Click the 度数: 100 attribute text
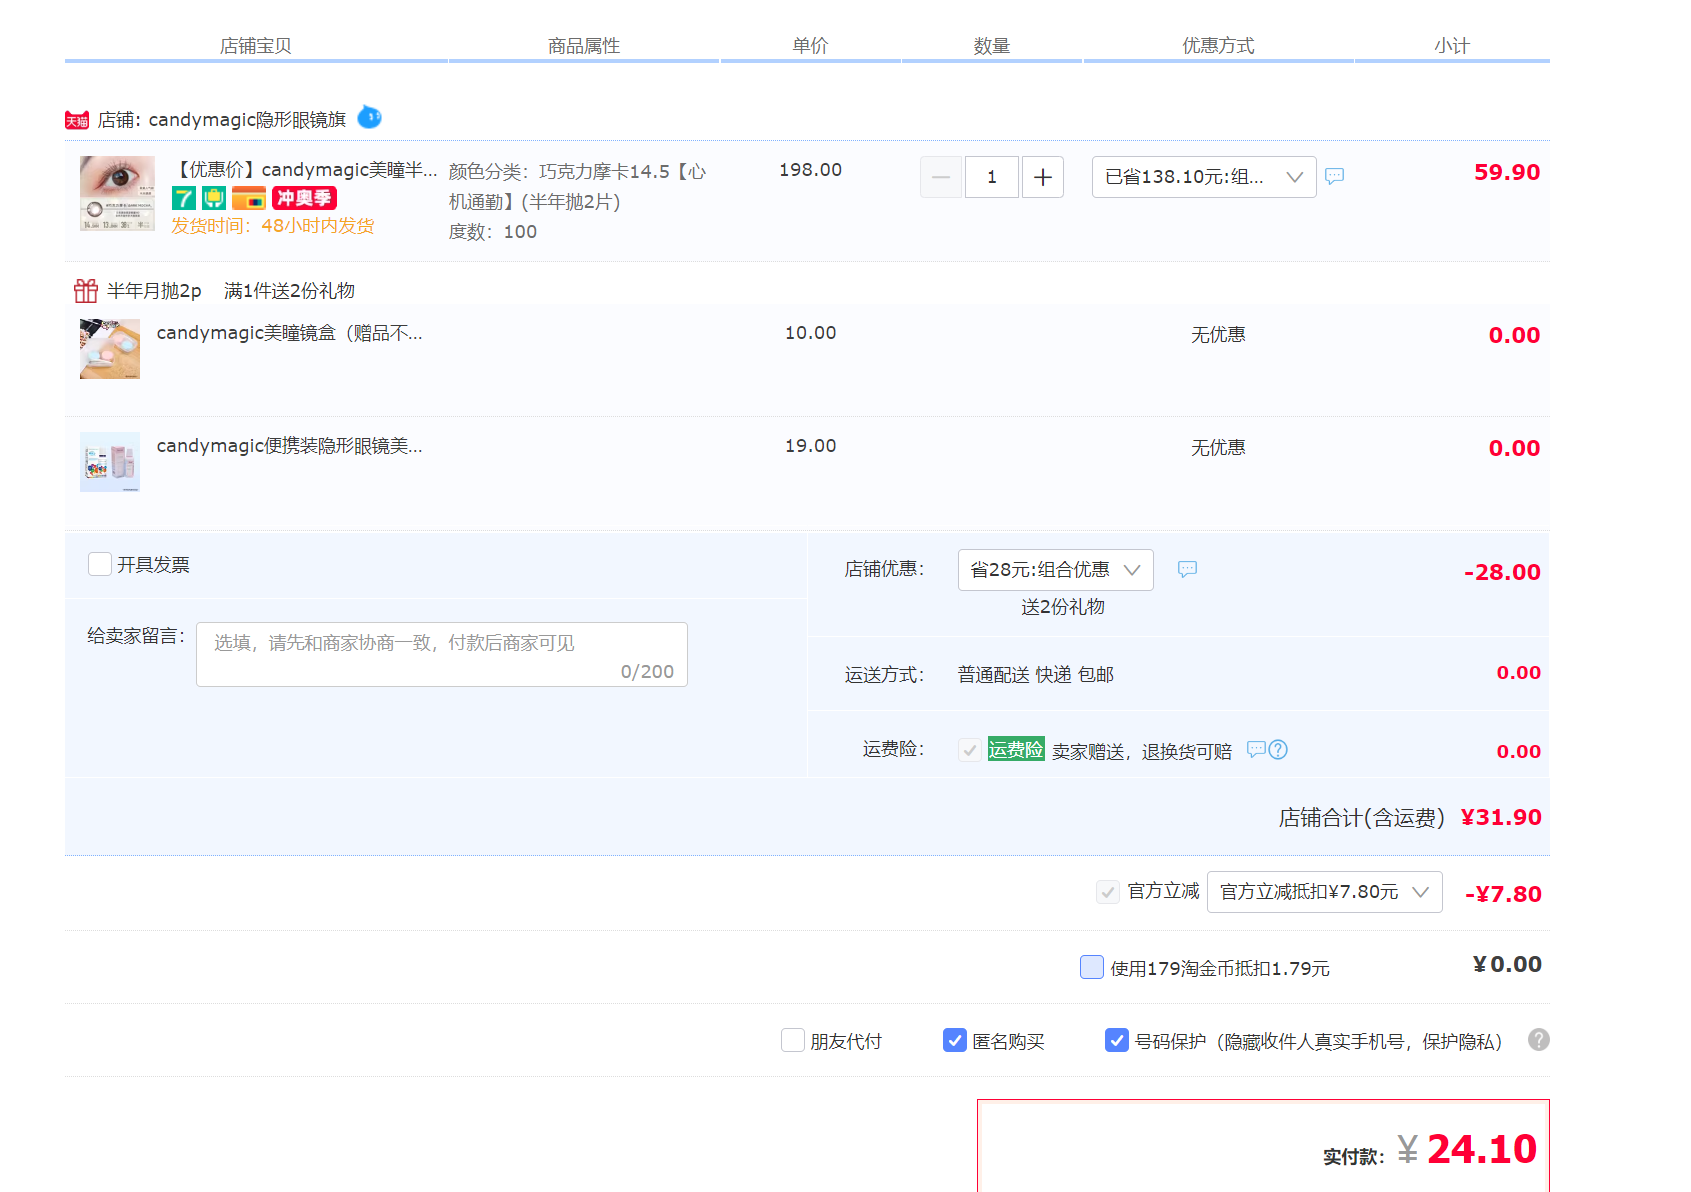The image size is (1691, 1192). pyautogui.click(x=493, y=232)
